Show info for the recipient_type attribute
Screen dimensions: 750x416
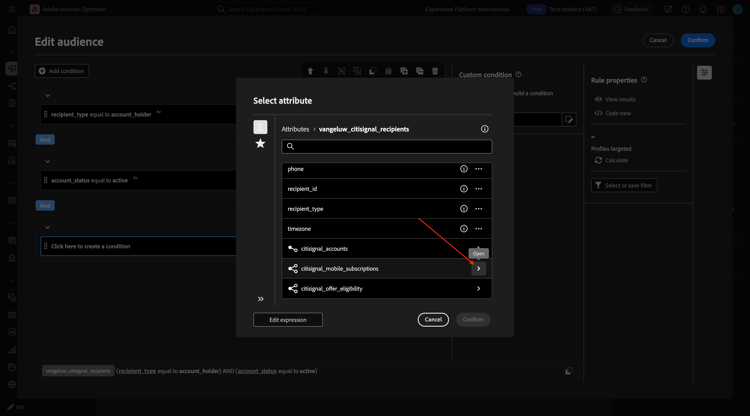(463, 209)
